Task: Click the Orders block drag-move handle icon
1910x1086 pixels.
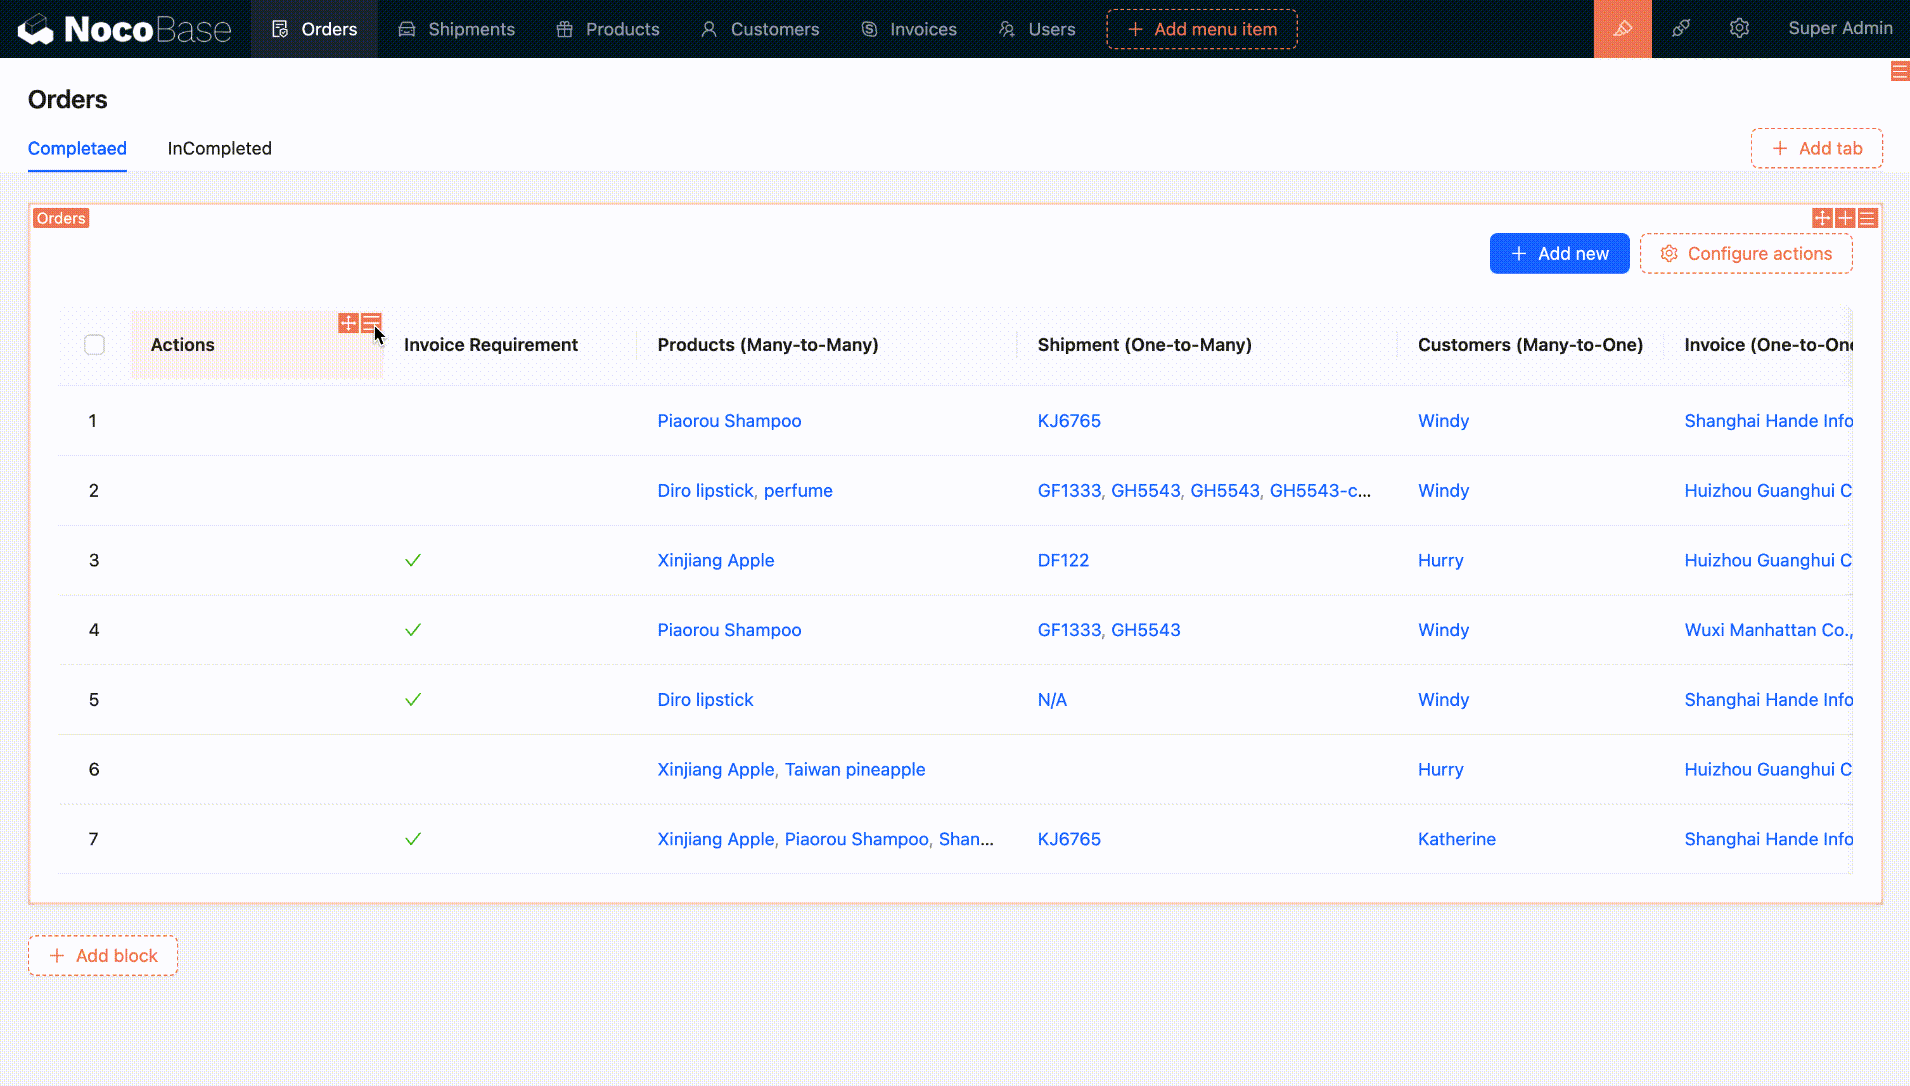Action: 1822,218
